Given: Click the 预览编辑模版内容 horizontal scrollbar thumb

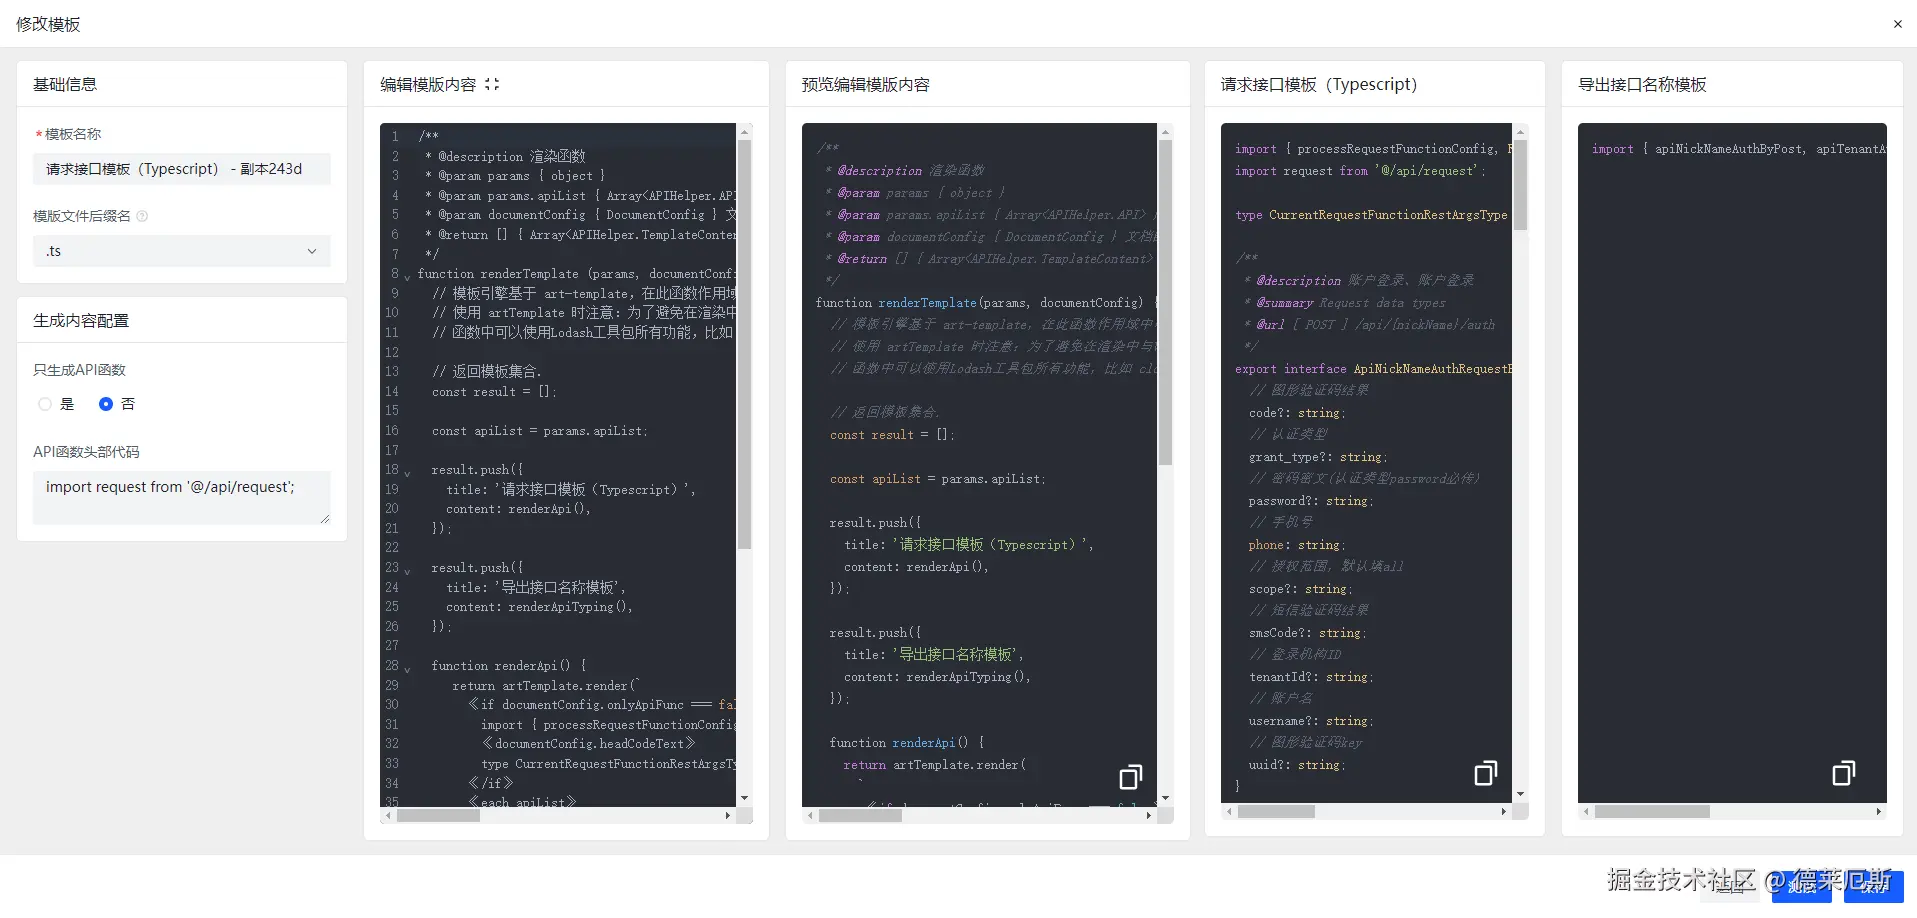Looking at the screenshot, I should click(x=860, y=816).
